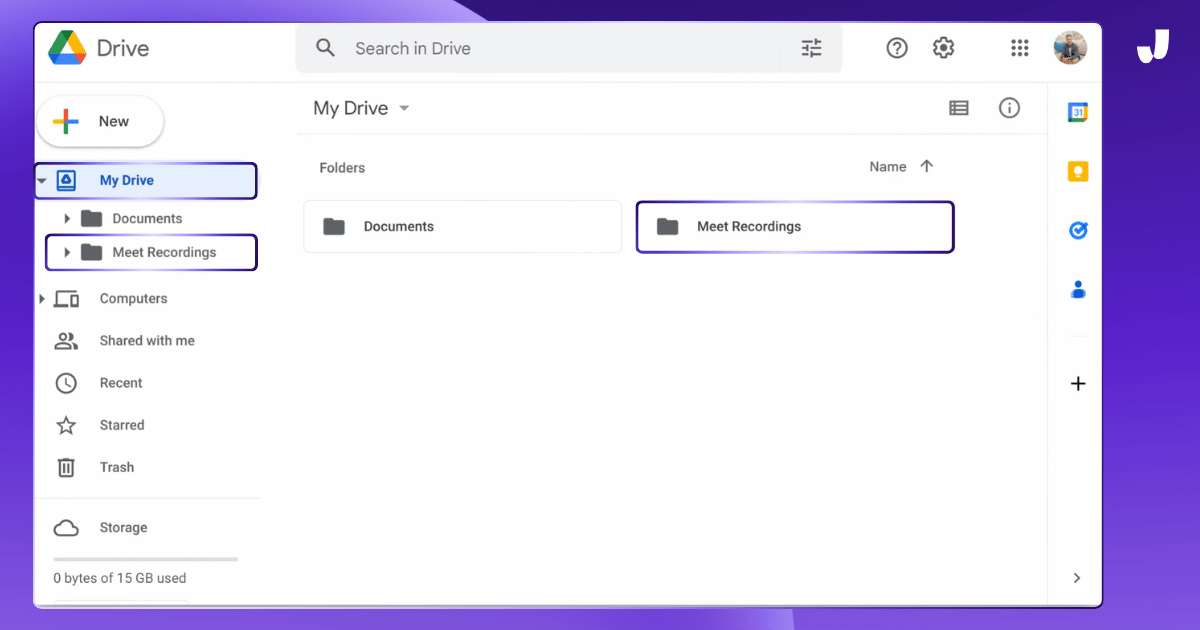Click the search magnifier icon
Screen dimensions: 1200x630
[325, 48]
